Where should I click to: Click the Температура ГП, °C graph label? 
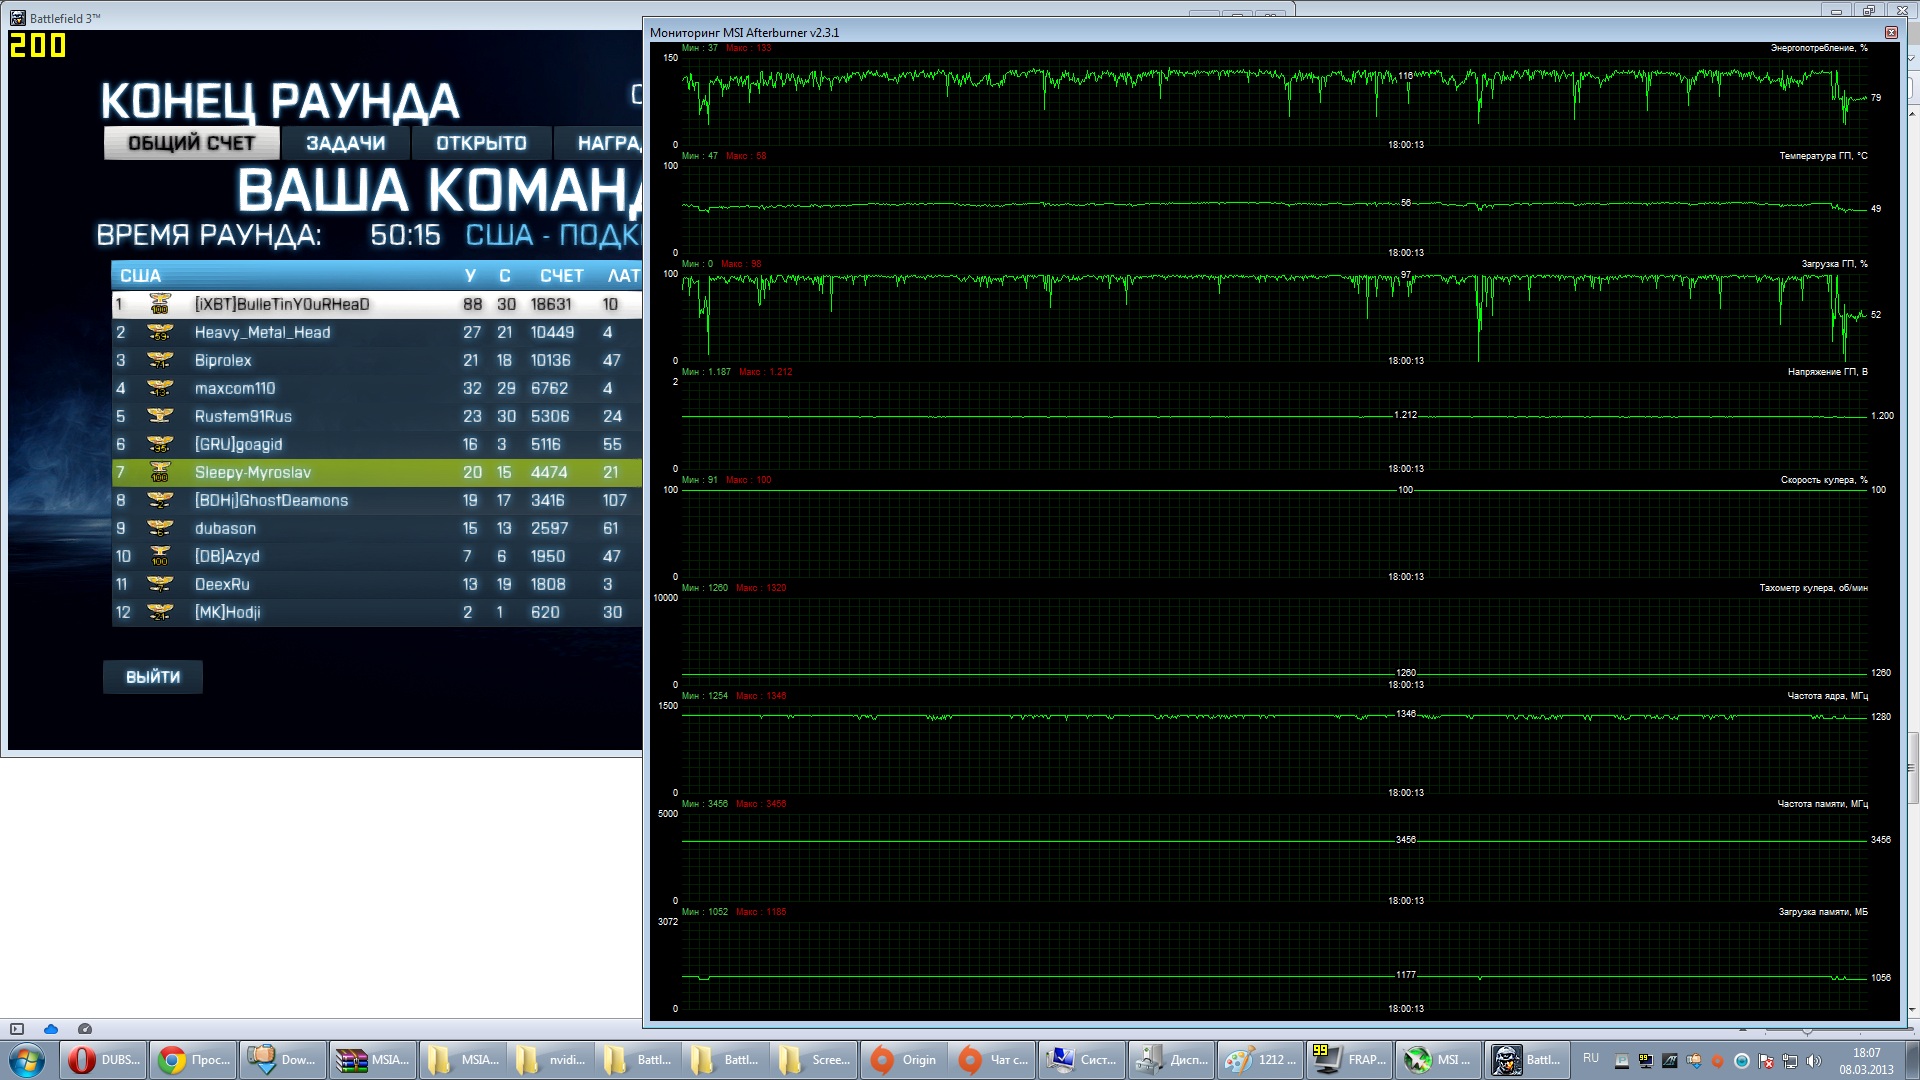coord(1823,156)
